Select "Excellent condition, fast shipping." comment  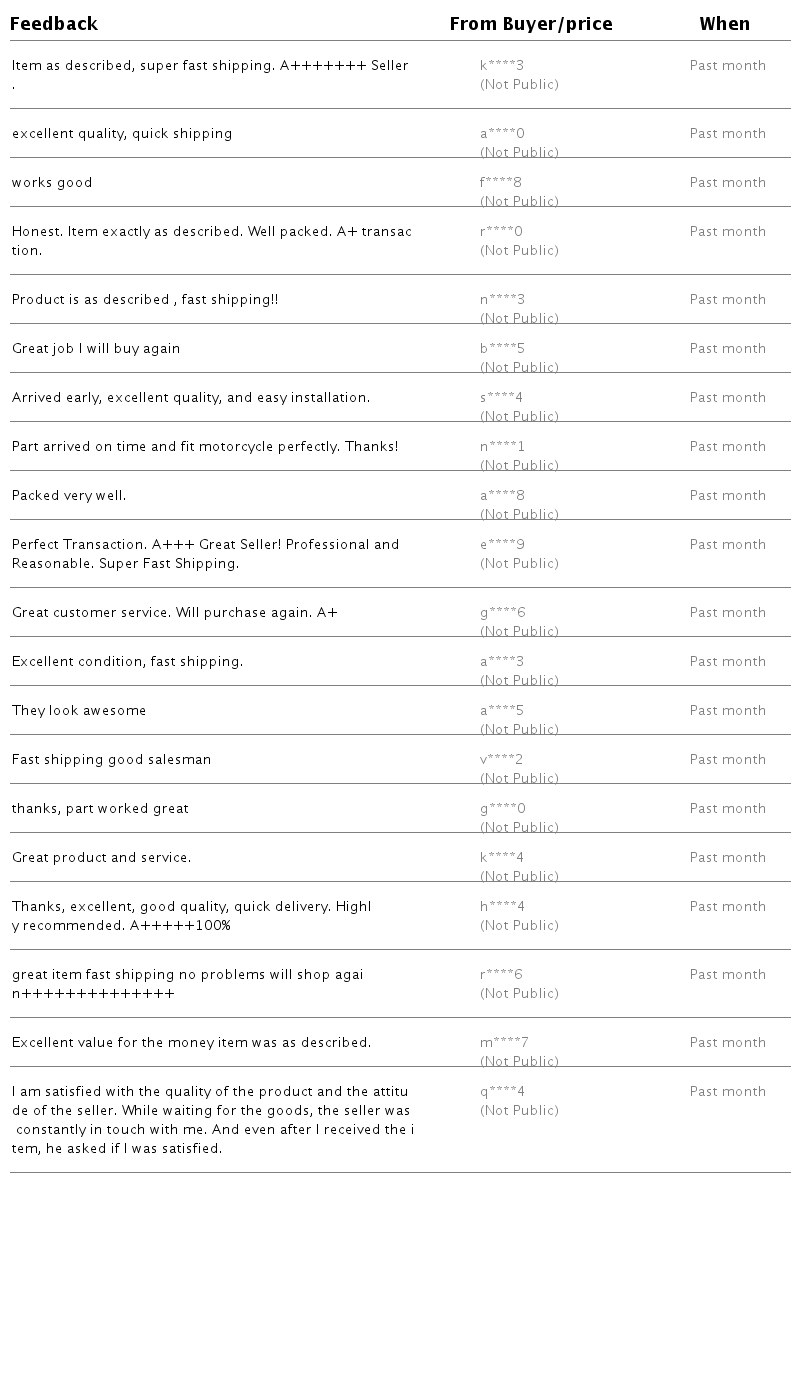[127, 662]
